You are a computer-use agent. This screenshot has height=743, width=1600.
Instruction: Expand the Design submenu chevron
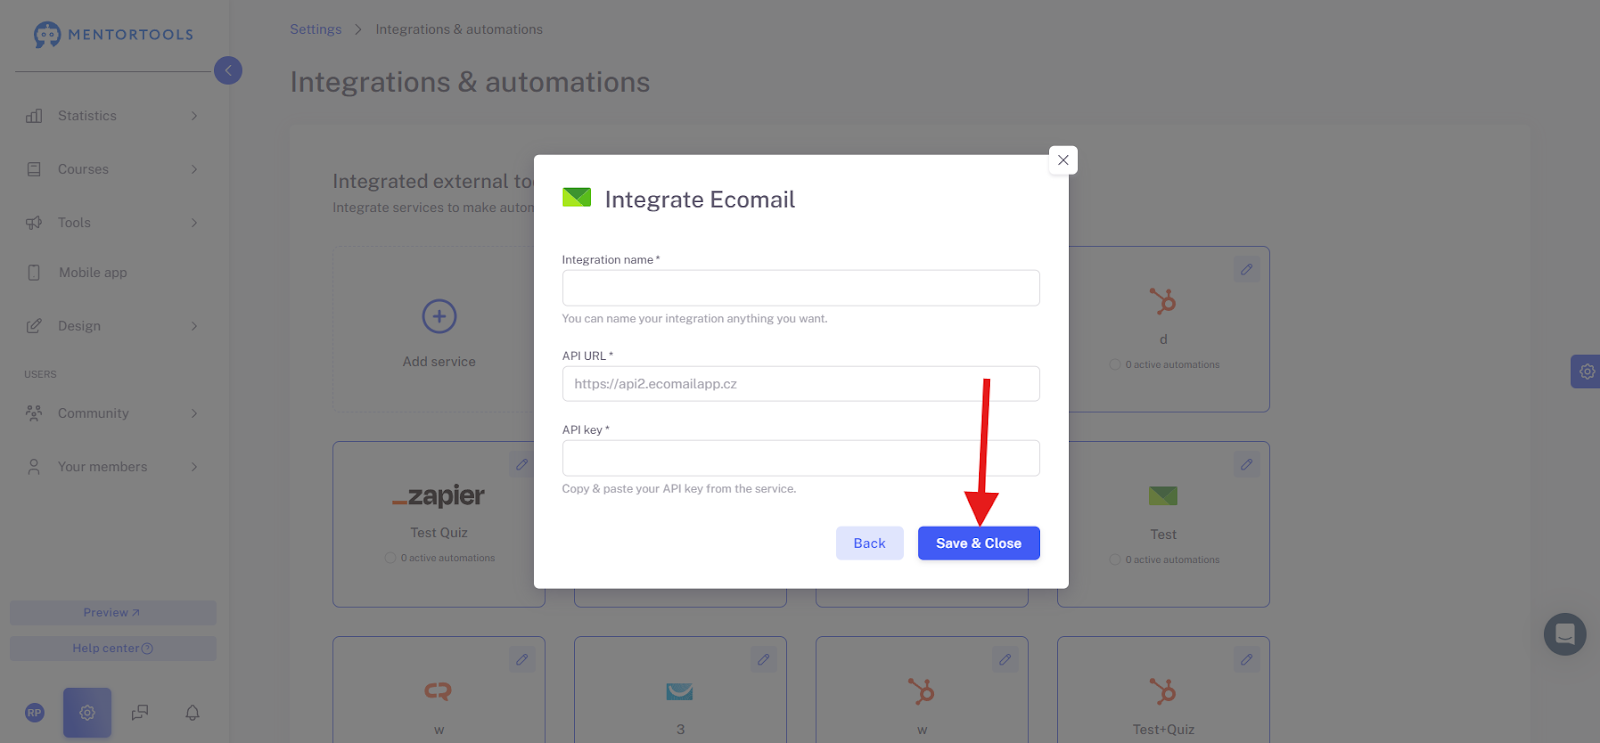click(194, 326)
